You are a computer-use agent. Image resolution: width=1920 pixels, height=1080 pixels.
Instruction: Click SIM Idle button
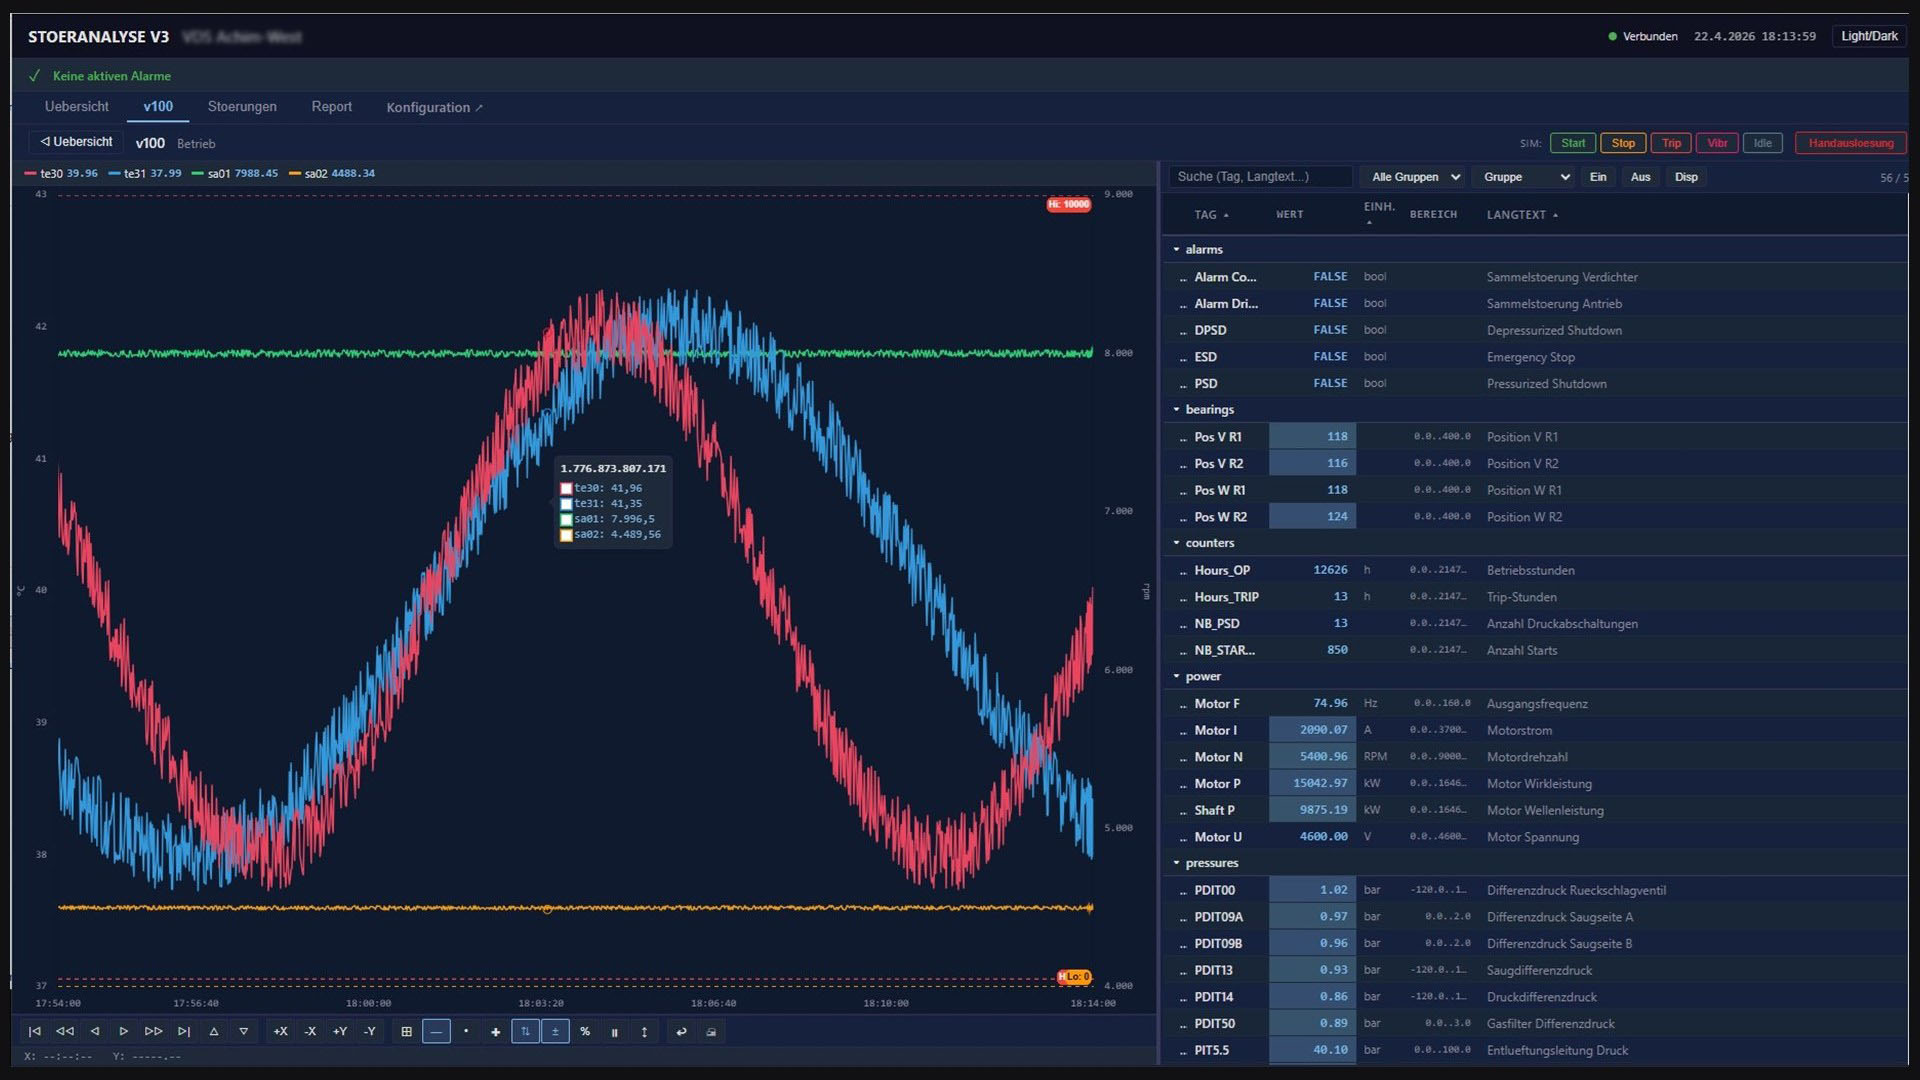(x=1762, y=143)
